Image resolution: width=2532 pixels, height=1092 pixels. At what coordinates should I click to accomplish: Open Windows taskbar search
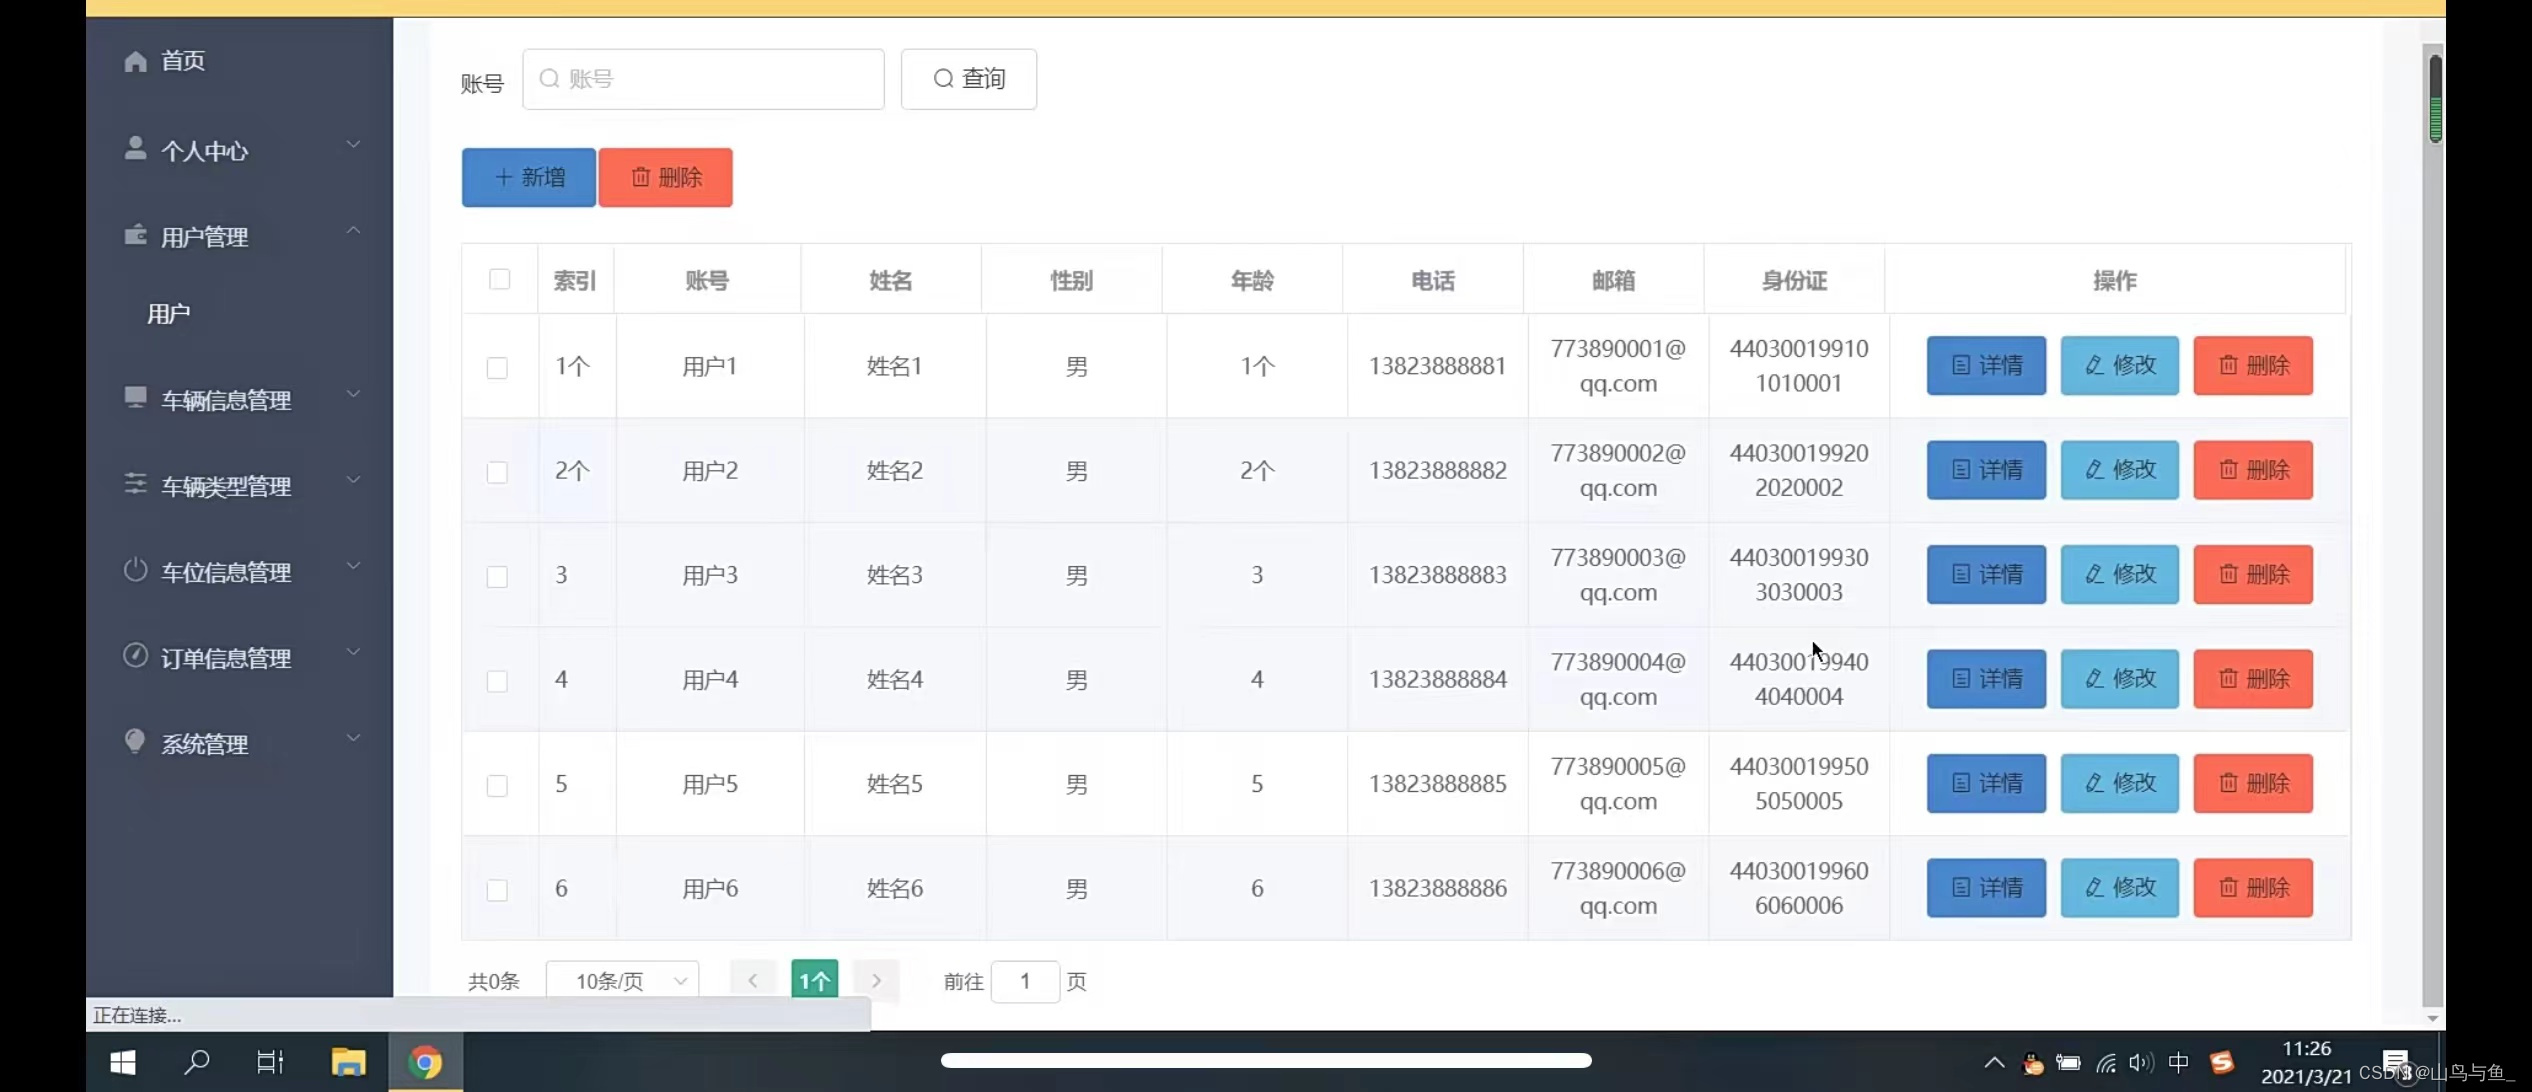tap(197, 1062)
